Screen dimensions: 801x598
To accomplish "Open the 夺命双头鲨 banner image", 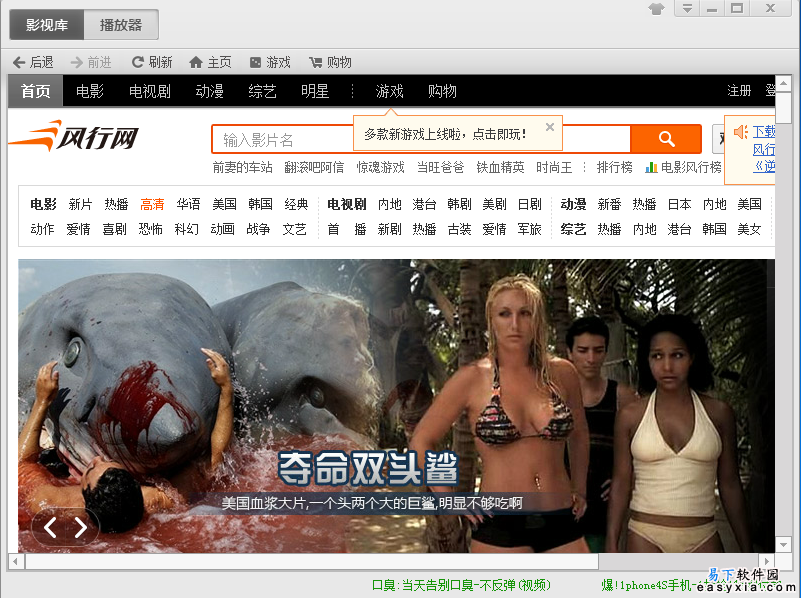I will click(396, 406).
